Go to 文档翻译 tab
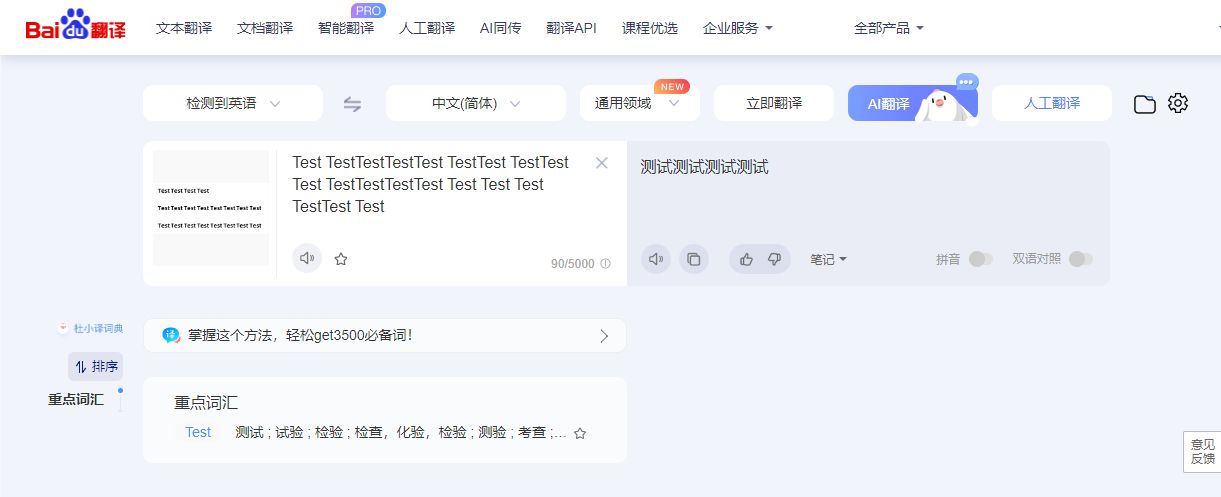 pos(265,28)
